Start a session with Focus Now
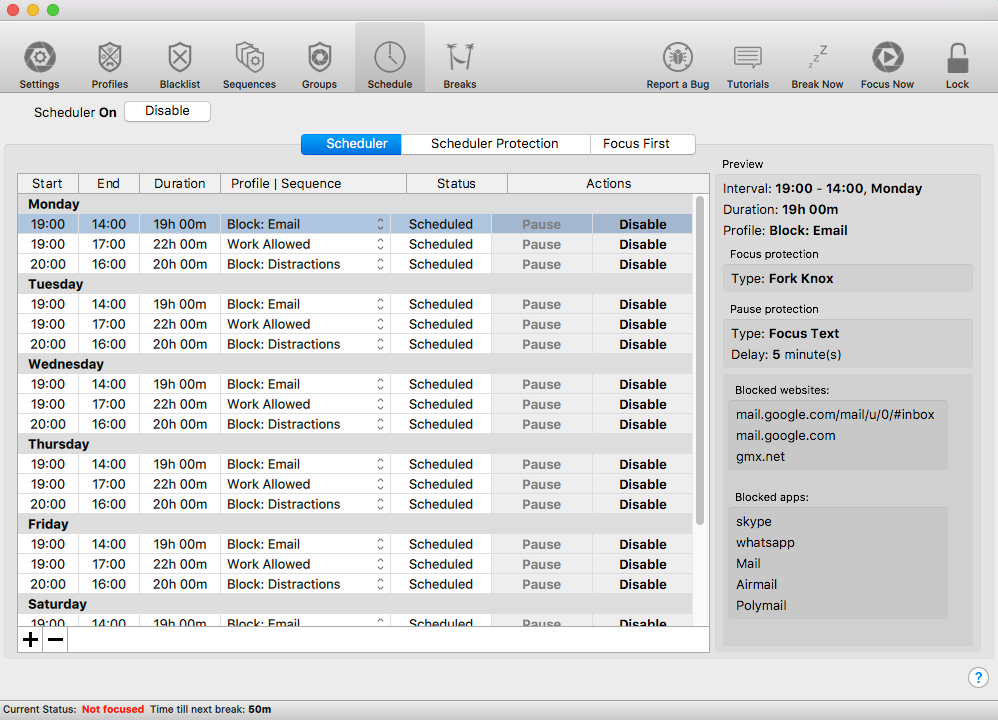998x720 pixels. pos(887,57)
